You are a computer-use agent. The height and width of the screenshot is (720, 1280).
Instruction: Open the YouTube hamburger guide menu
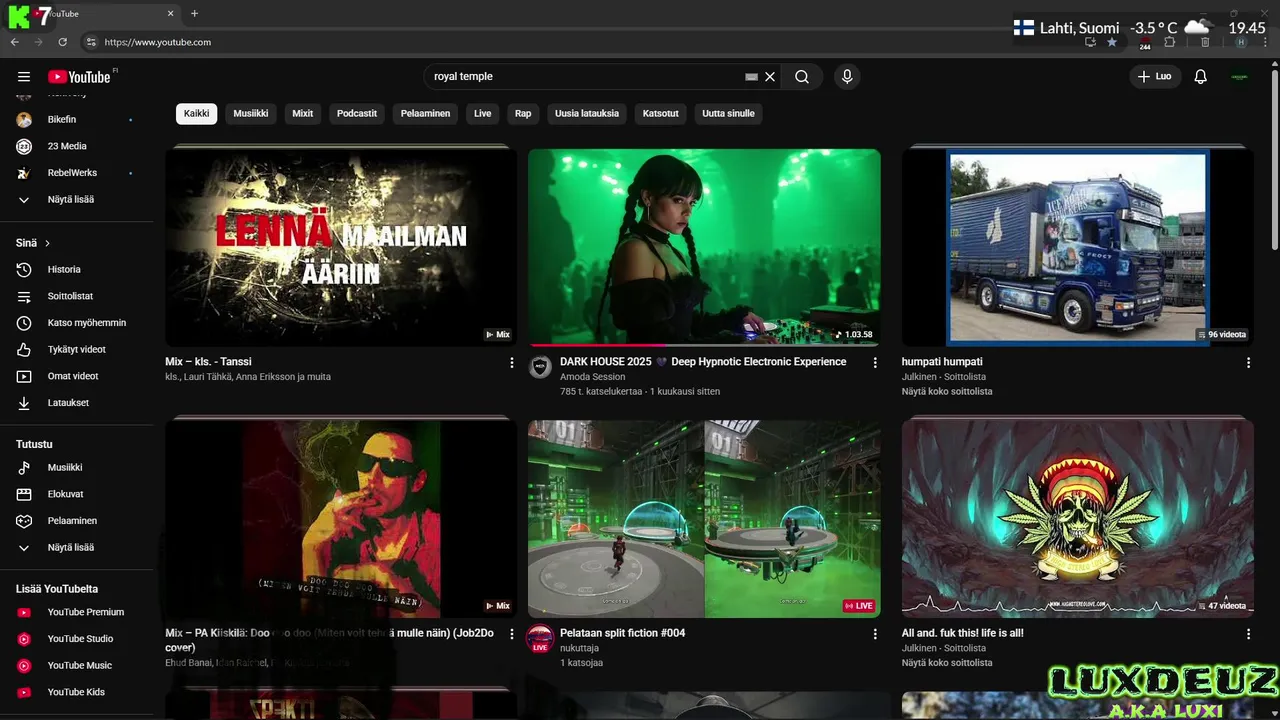(x=24, y=77)
